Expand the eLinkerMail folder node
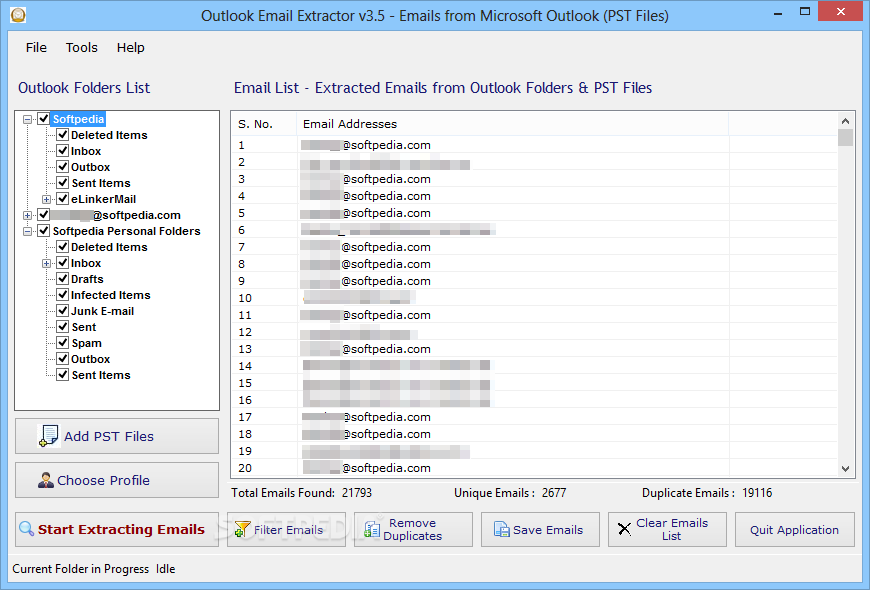This screenshot has width=870, height=590. [x=46, y=199]
